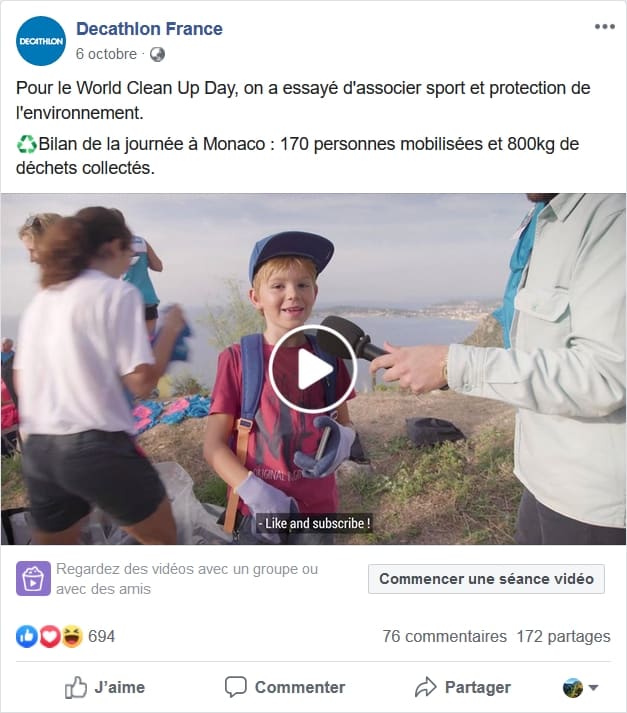Click the speech bubble comment icon
The width and height of the screenshot is (627, 713).
[x=236, y=687]
